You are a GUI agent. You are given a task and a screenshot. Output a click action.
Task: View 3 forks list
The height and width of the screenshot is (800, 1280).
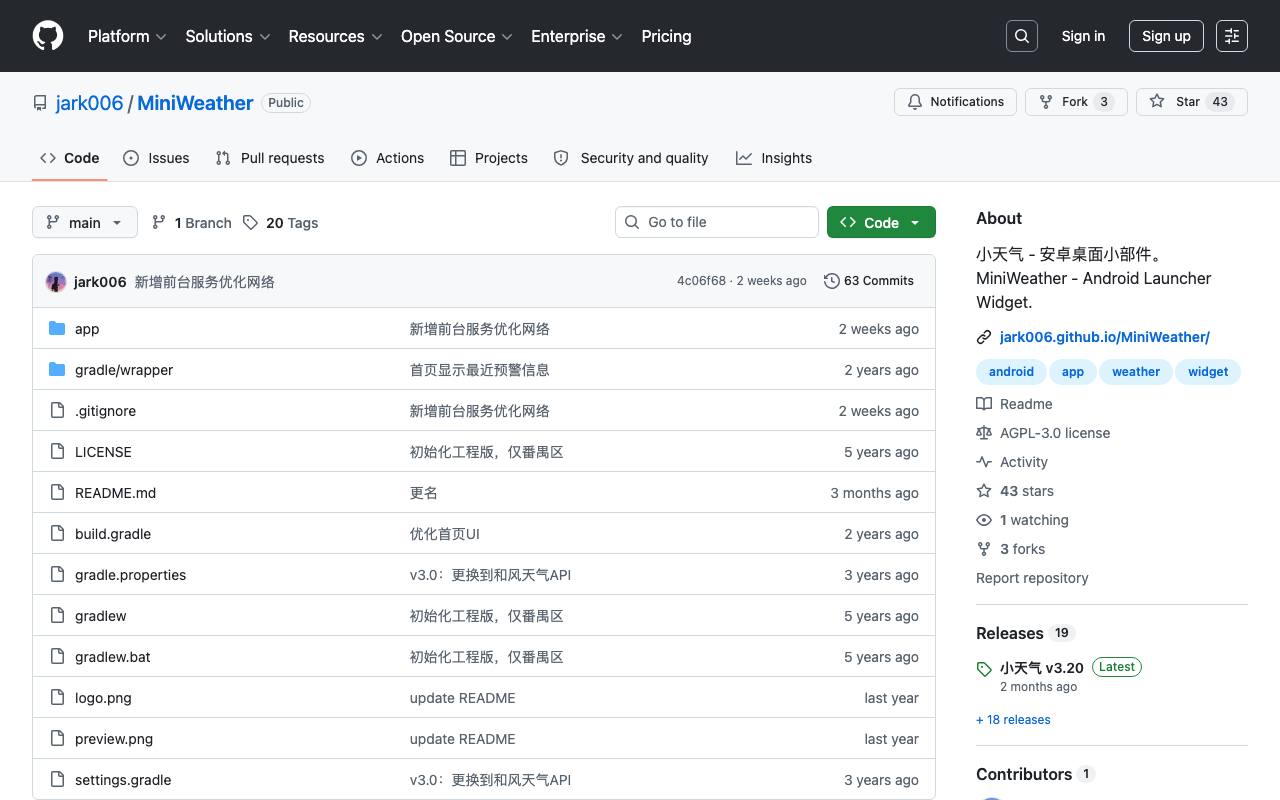point(1010,549)
